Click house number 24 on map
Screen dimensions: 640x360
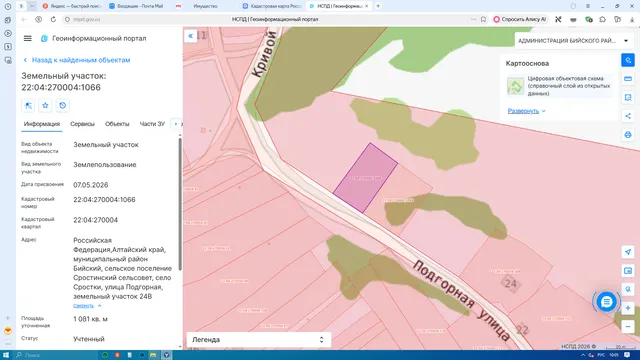[510, 284]
